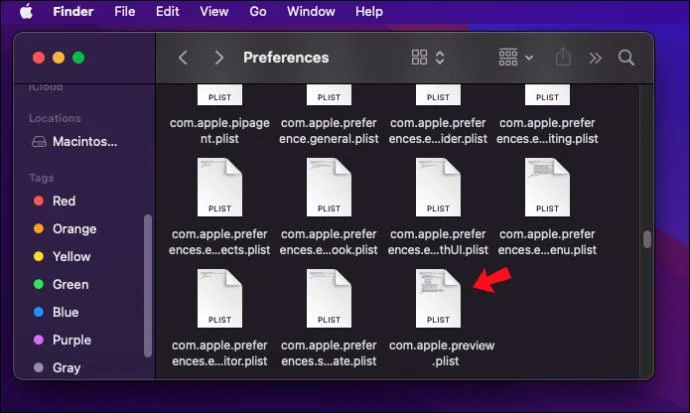
Task: Minimize window with the yellow button
Action: 59,58
